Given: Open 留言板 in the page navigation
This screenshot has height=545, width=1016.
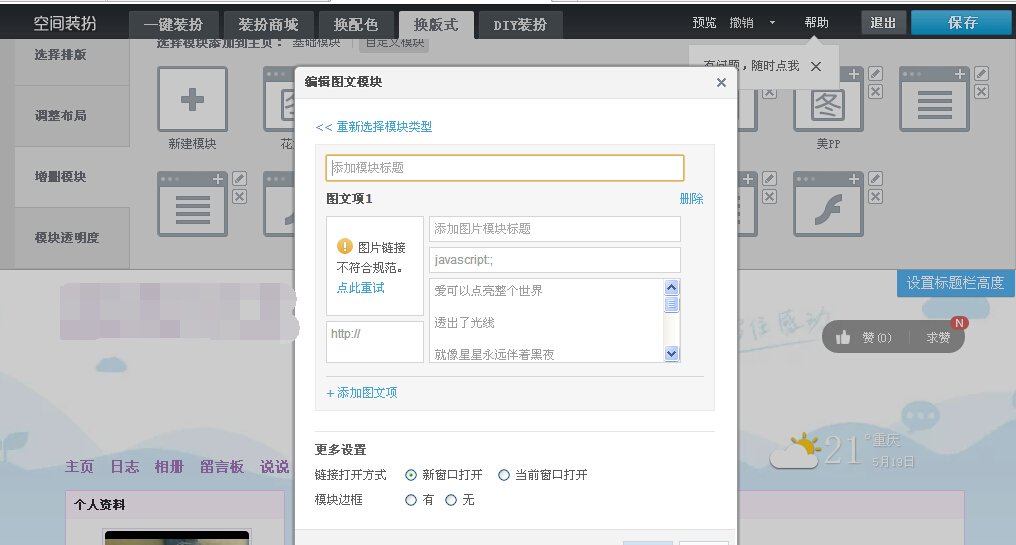Looking at the screenshot, I should click(222, 467).
